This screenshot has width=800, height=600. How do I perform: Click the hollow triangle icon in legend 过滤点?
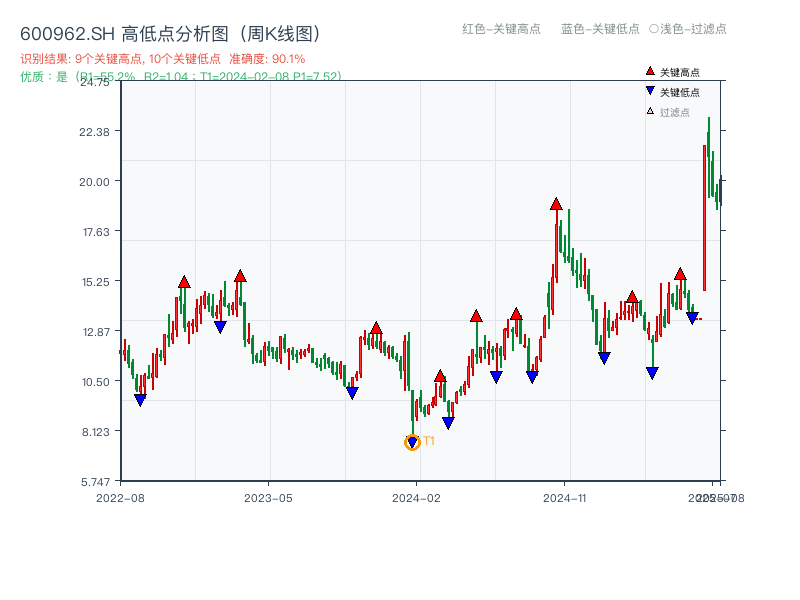(x=650, y=111)
